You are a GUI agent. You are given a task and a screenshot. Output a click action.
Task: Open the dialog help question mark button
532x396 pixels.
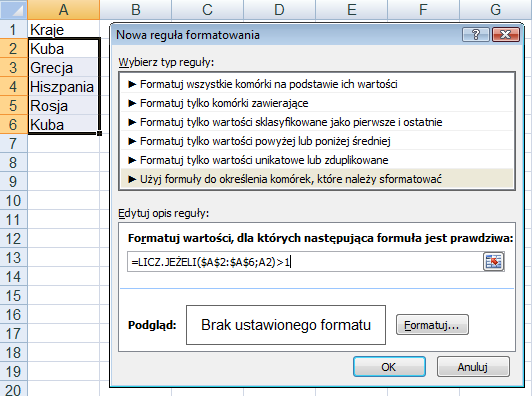[x=476, y=35]
